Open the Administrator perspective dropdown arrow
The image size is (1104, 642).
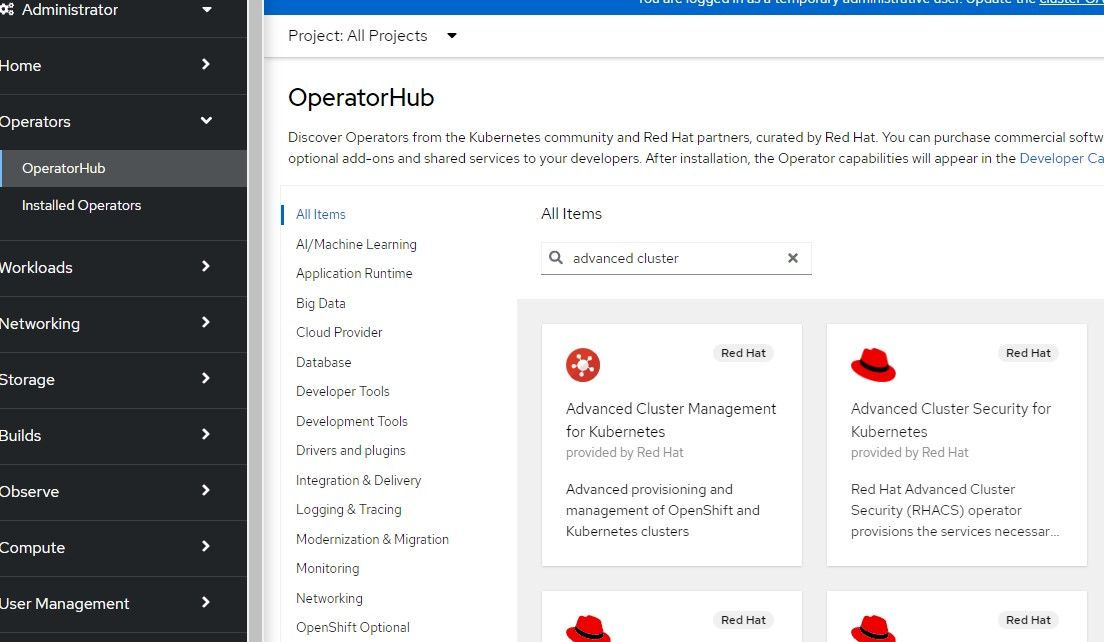(x=207, y=10)
